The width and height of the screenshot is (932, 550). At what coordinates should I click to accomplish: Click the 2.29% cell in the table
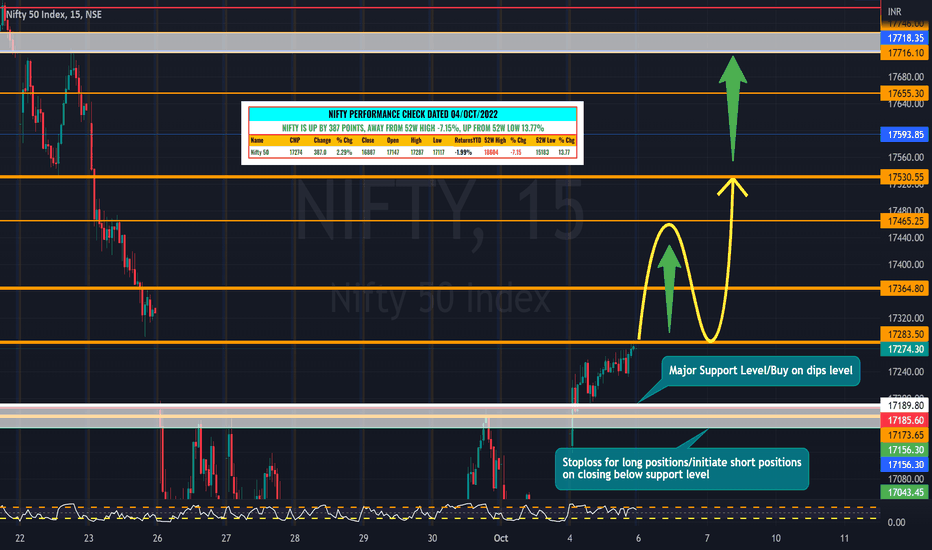344,153
